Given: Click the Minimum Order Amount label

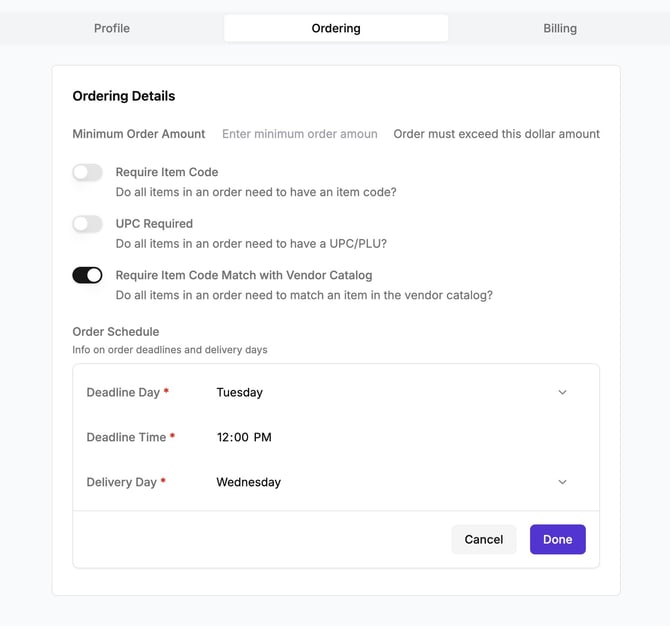Looking at the screenshot, I should pyautogui.click(x=139, y=134).
